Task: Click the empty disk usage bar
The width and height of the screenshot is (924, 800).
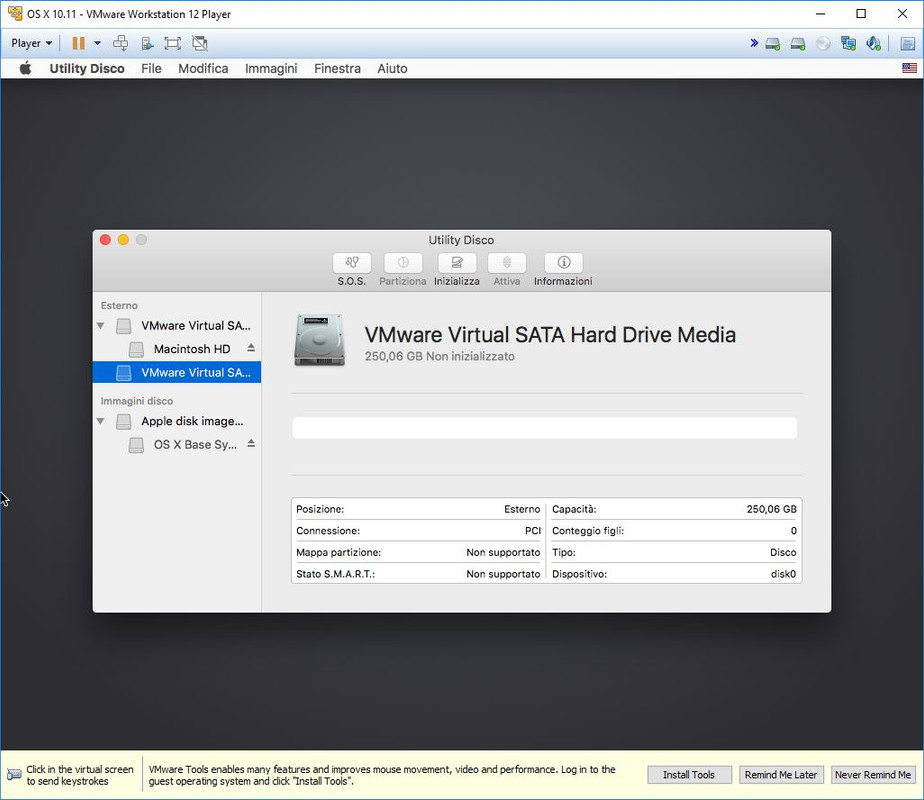Action: [x=544, y=428]
